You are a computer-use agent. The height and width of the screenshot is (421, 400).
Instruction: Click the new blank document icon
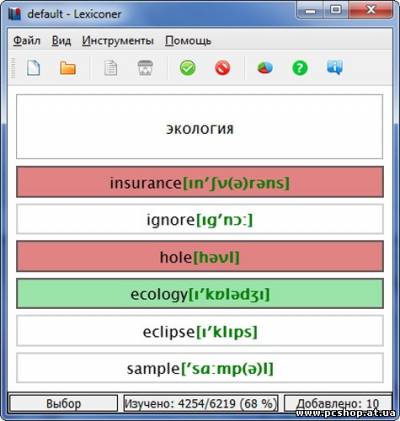[33, 68]
